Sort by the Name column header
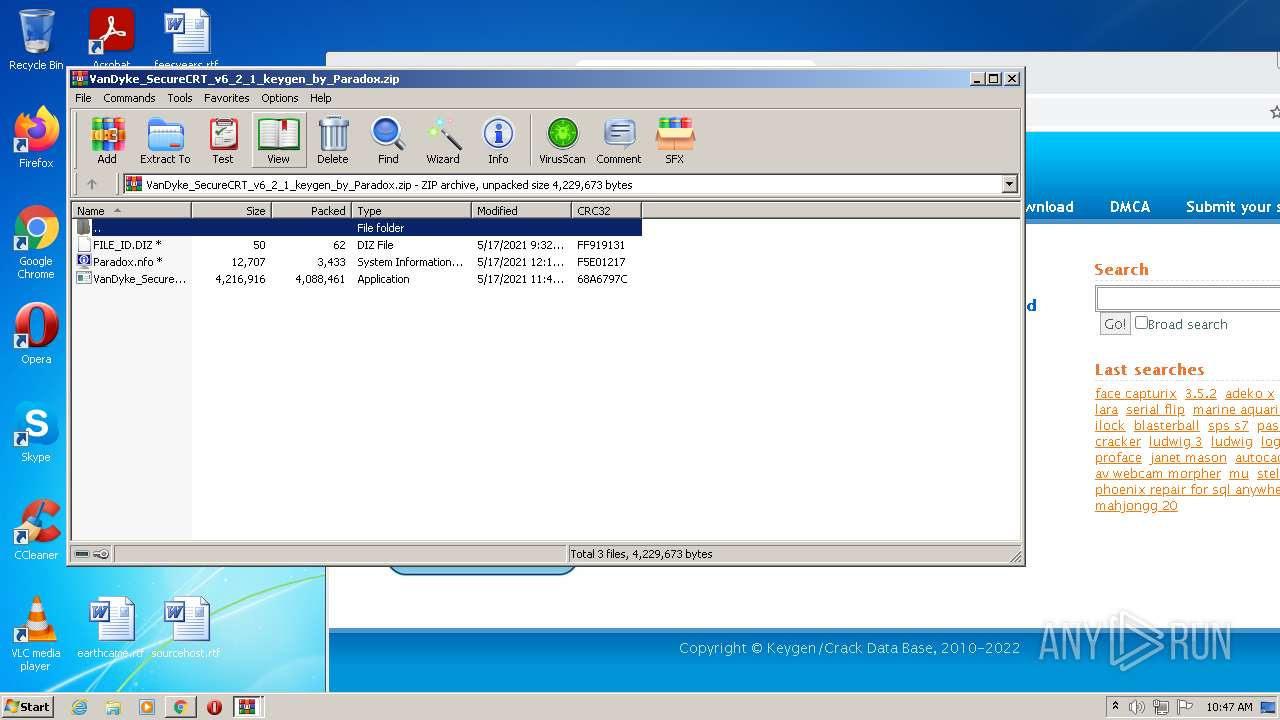1280x720 pixels. point(132,210)
